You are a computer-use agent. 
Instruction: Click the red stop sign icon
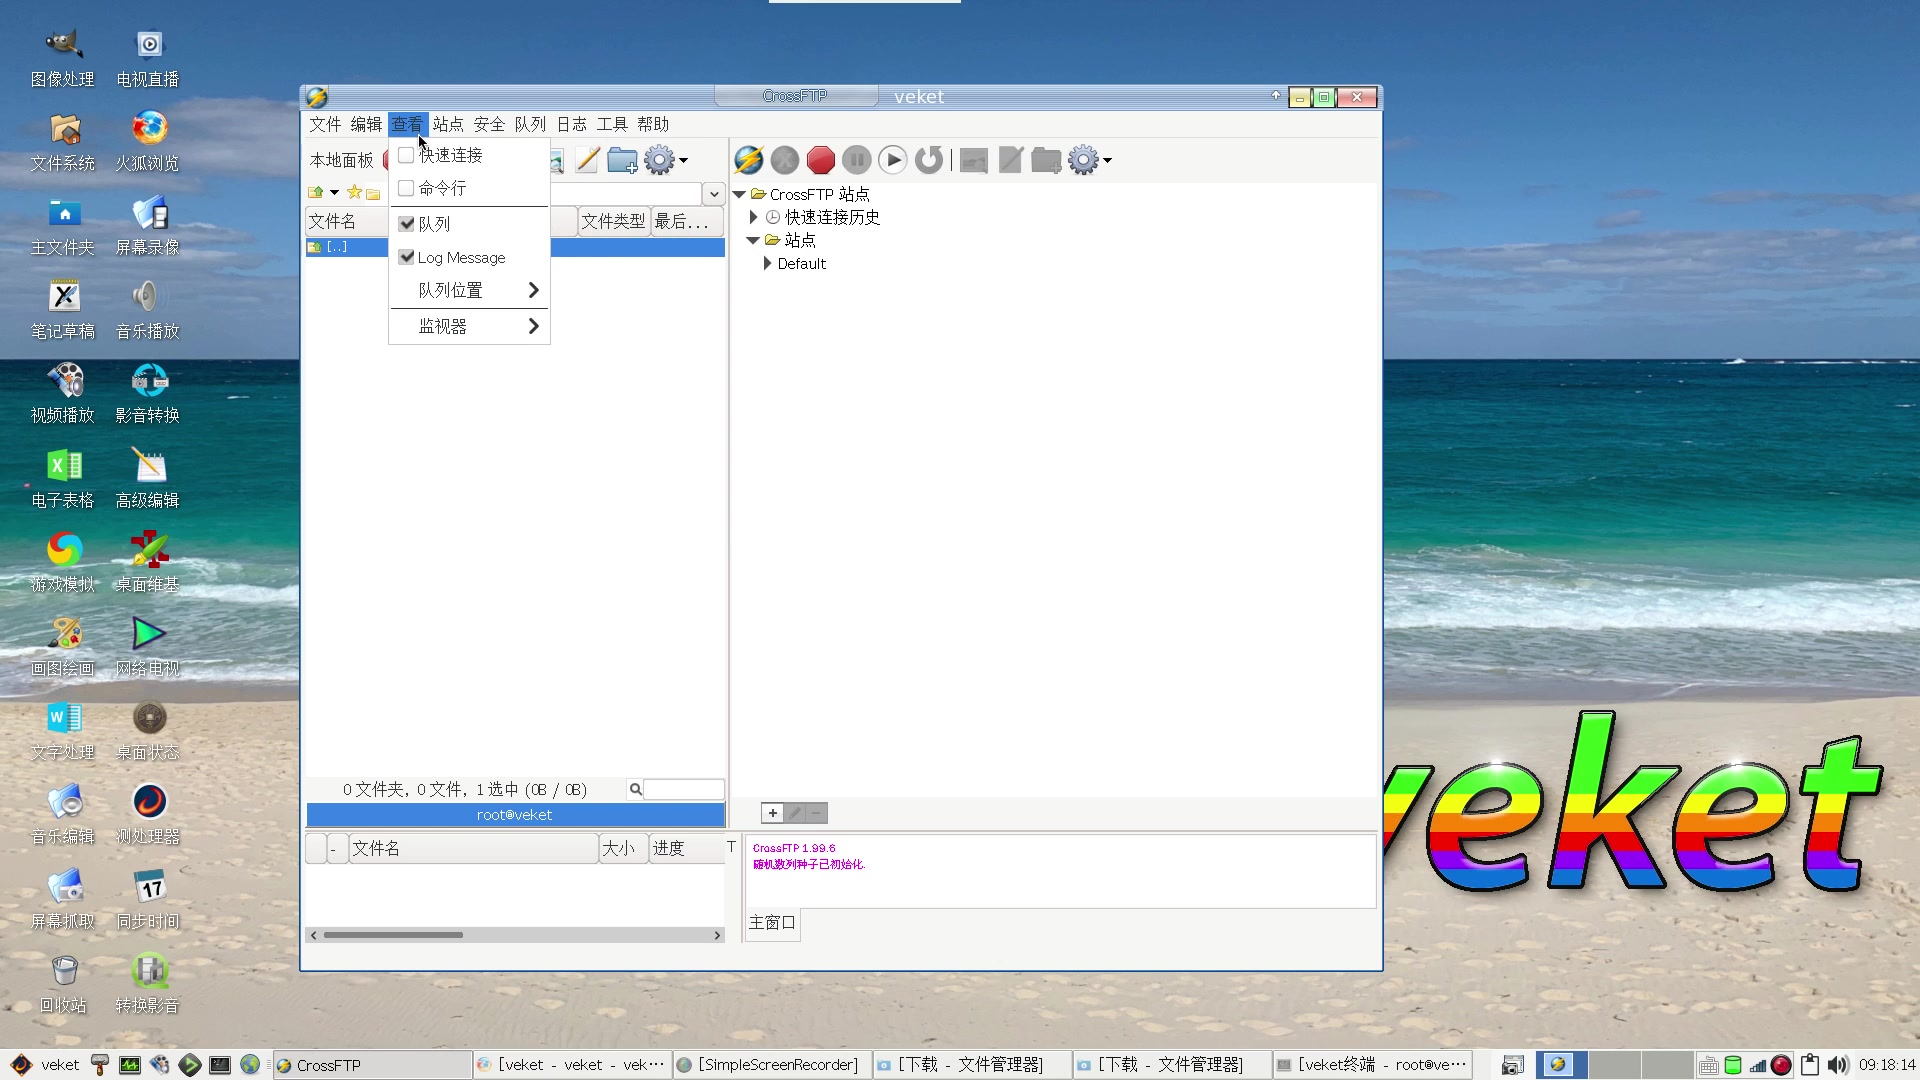(821, 160)
